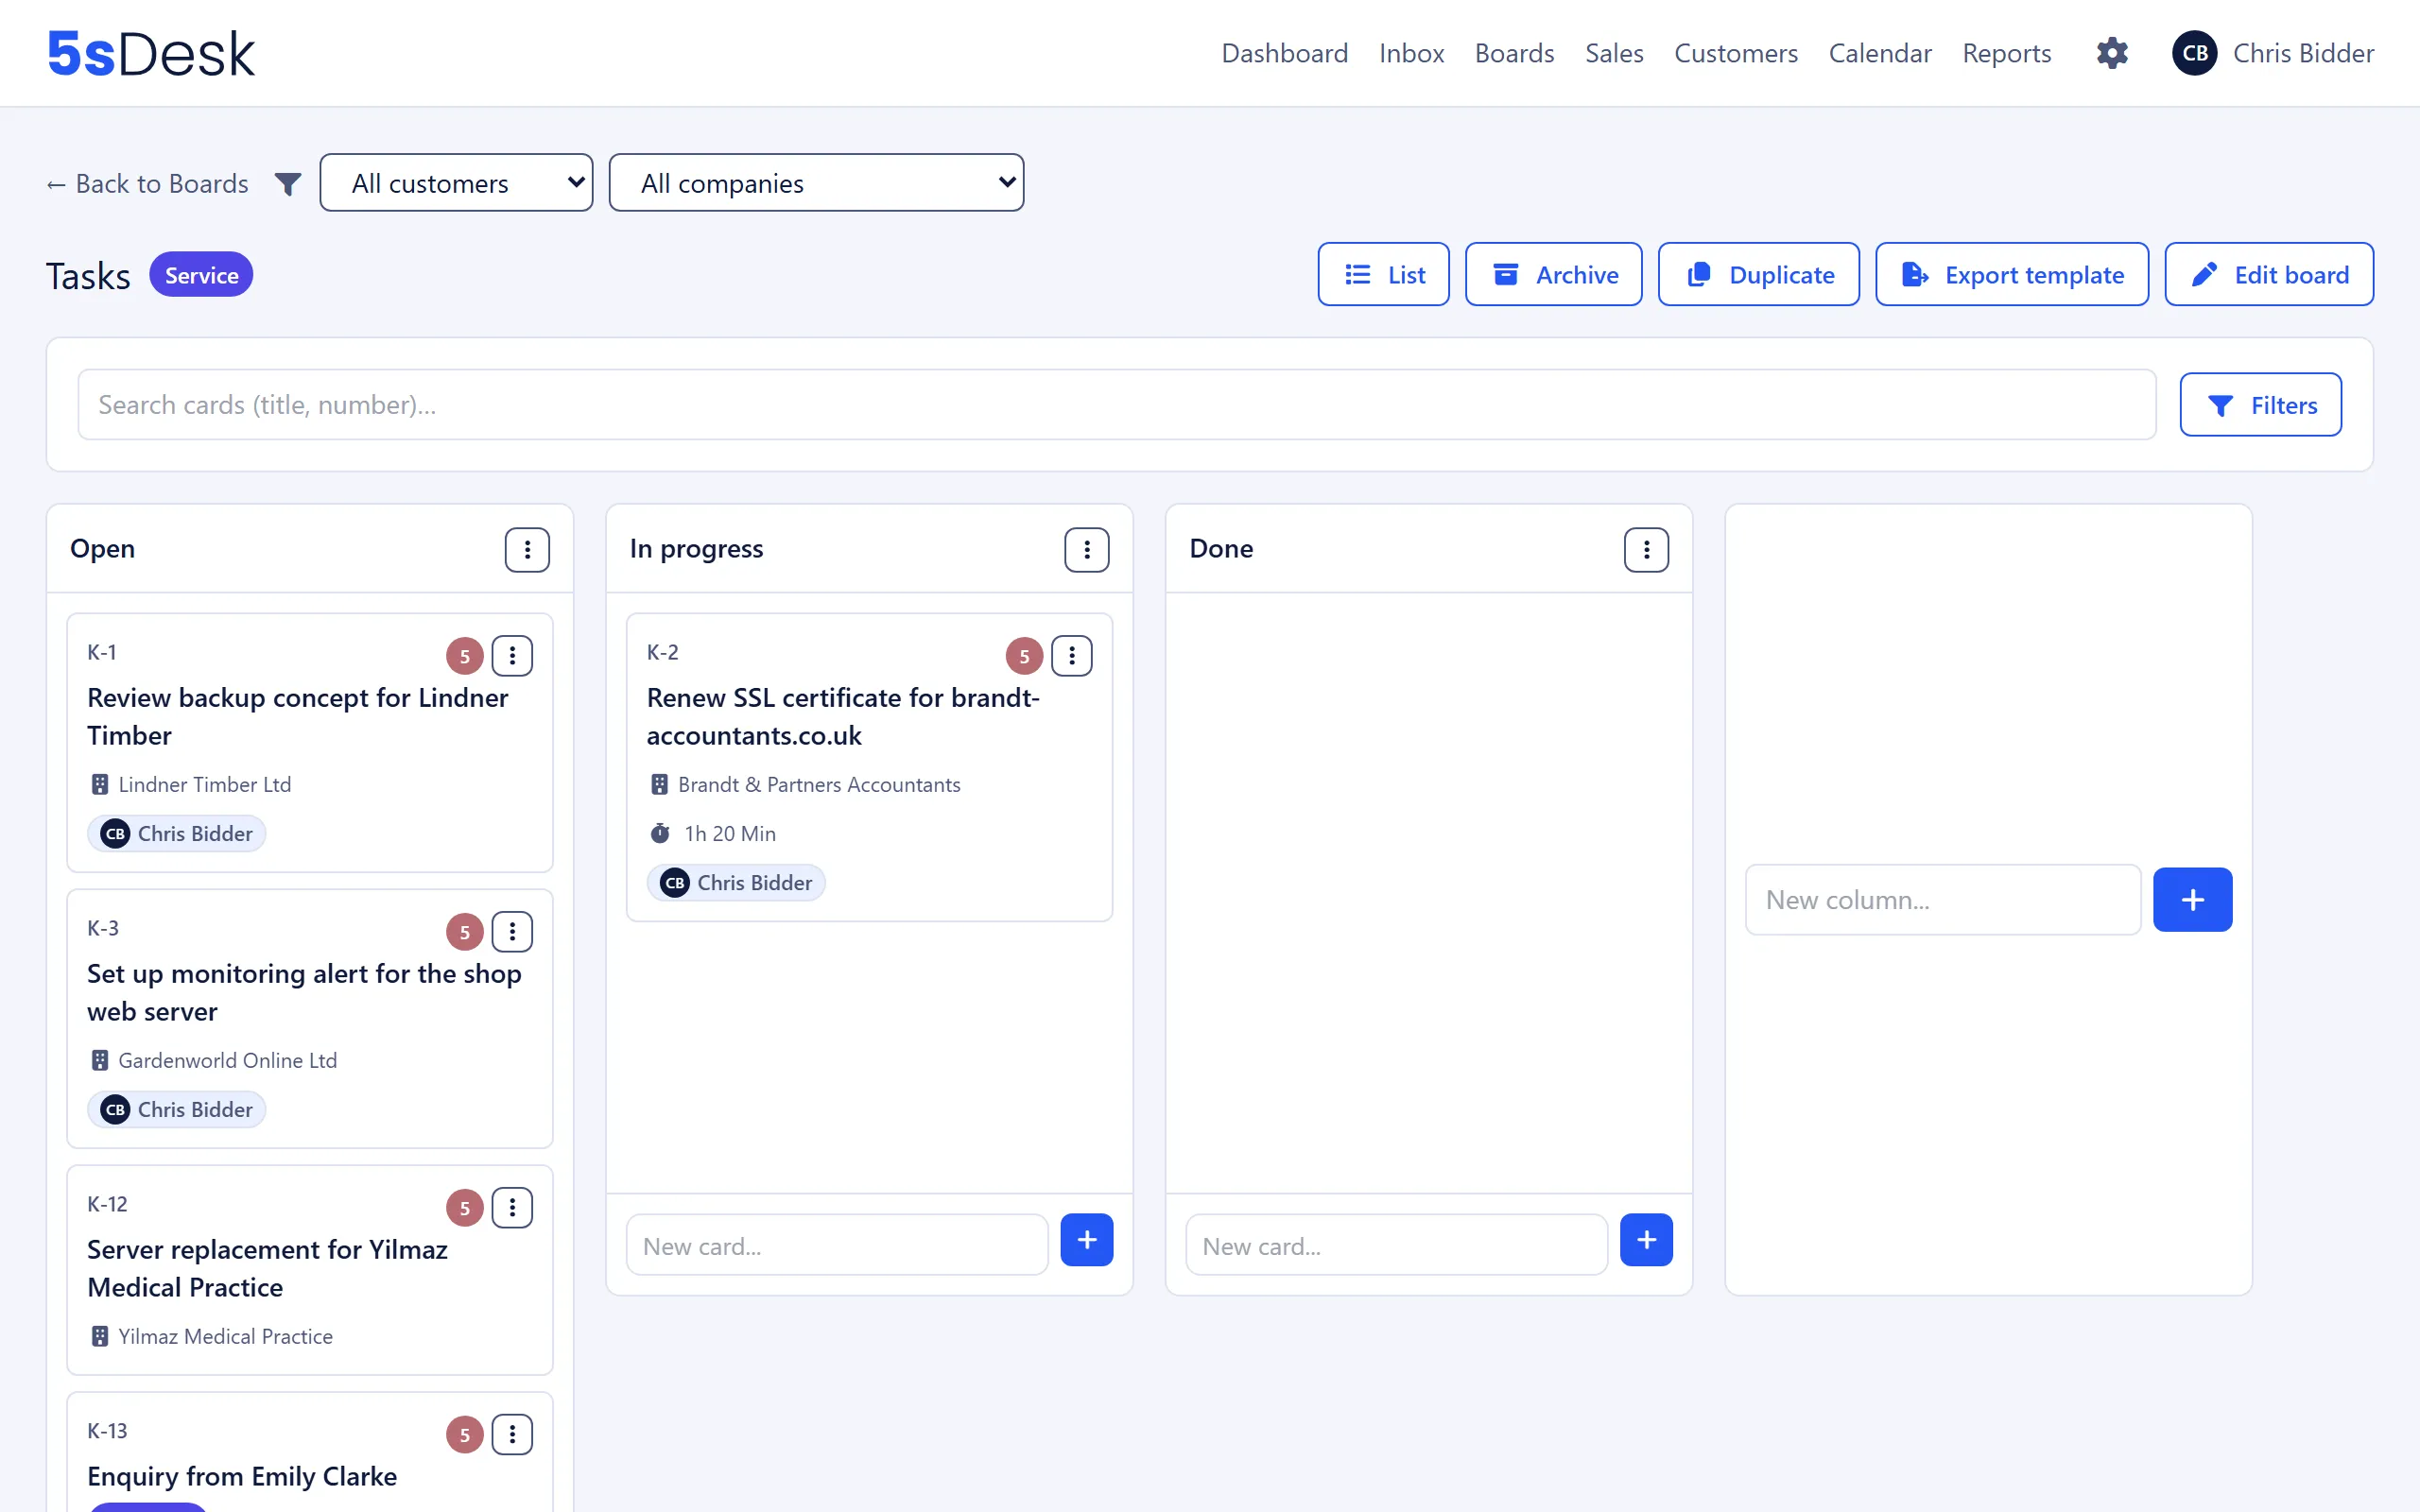Open the K-1 card three-dot menu
This screenshot has width=2420, height=1512.
512,656
